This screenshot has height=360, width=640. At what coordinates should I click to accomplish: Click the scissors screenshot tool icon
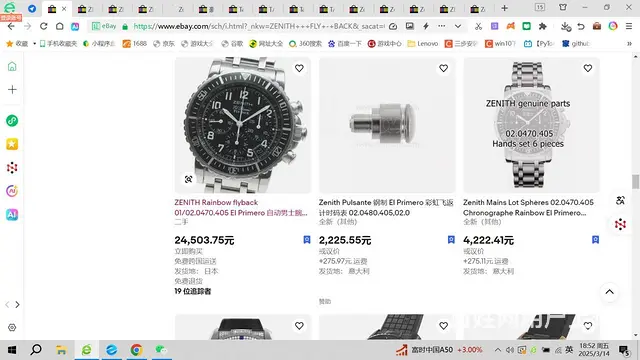478,27
